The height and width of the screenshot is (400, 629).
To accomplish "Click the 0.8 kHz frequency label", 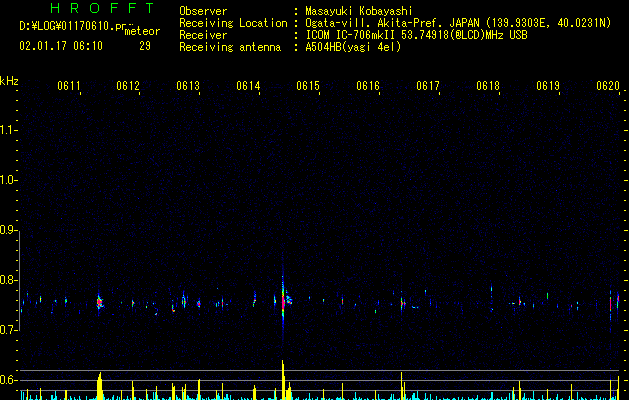I will (x=9, y=280).
